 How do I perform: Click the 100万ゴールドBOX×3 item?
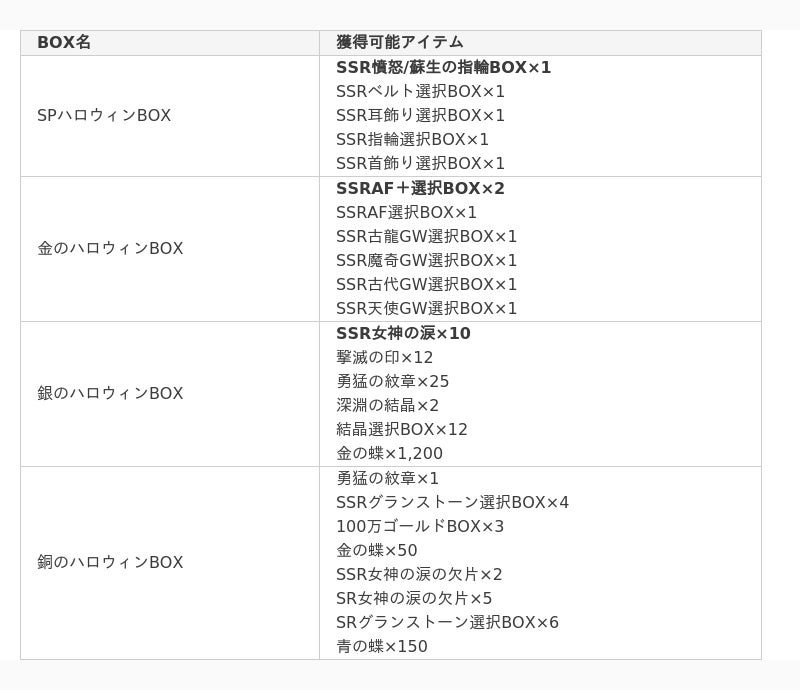[x=420, y=526]
